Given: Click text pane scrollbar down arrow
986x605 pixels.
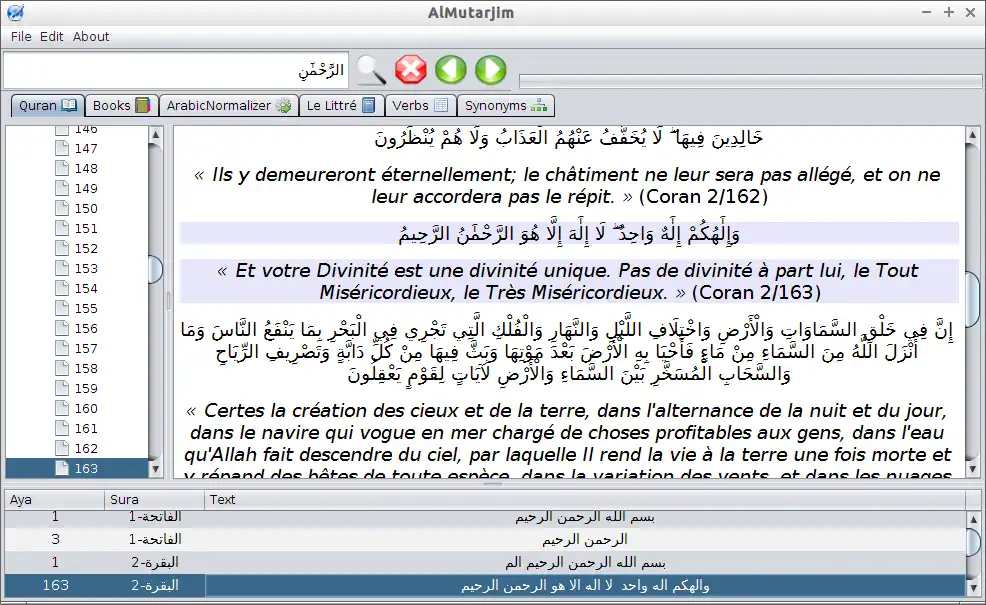Looking at the screenshot, I should pyautogui.click(x=972, y=469).
